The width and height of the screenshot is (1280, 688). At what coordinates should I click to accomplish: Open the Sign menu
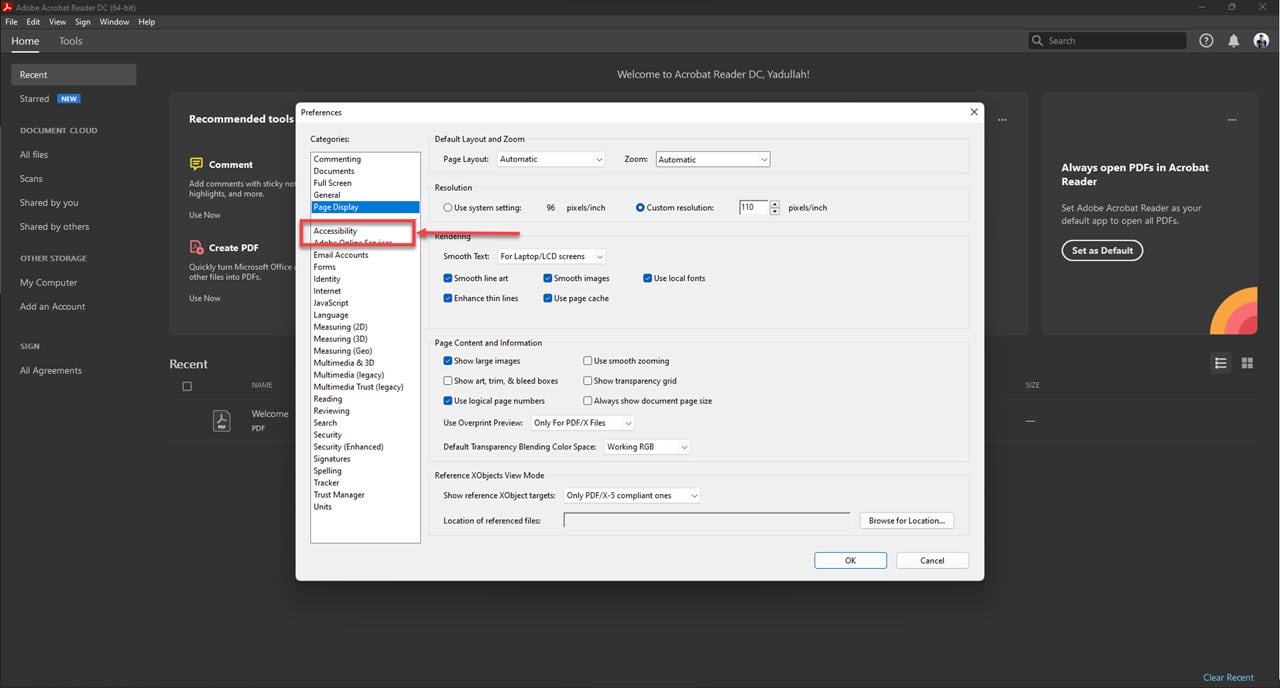tap(82, 22)
